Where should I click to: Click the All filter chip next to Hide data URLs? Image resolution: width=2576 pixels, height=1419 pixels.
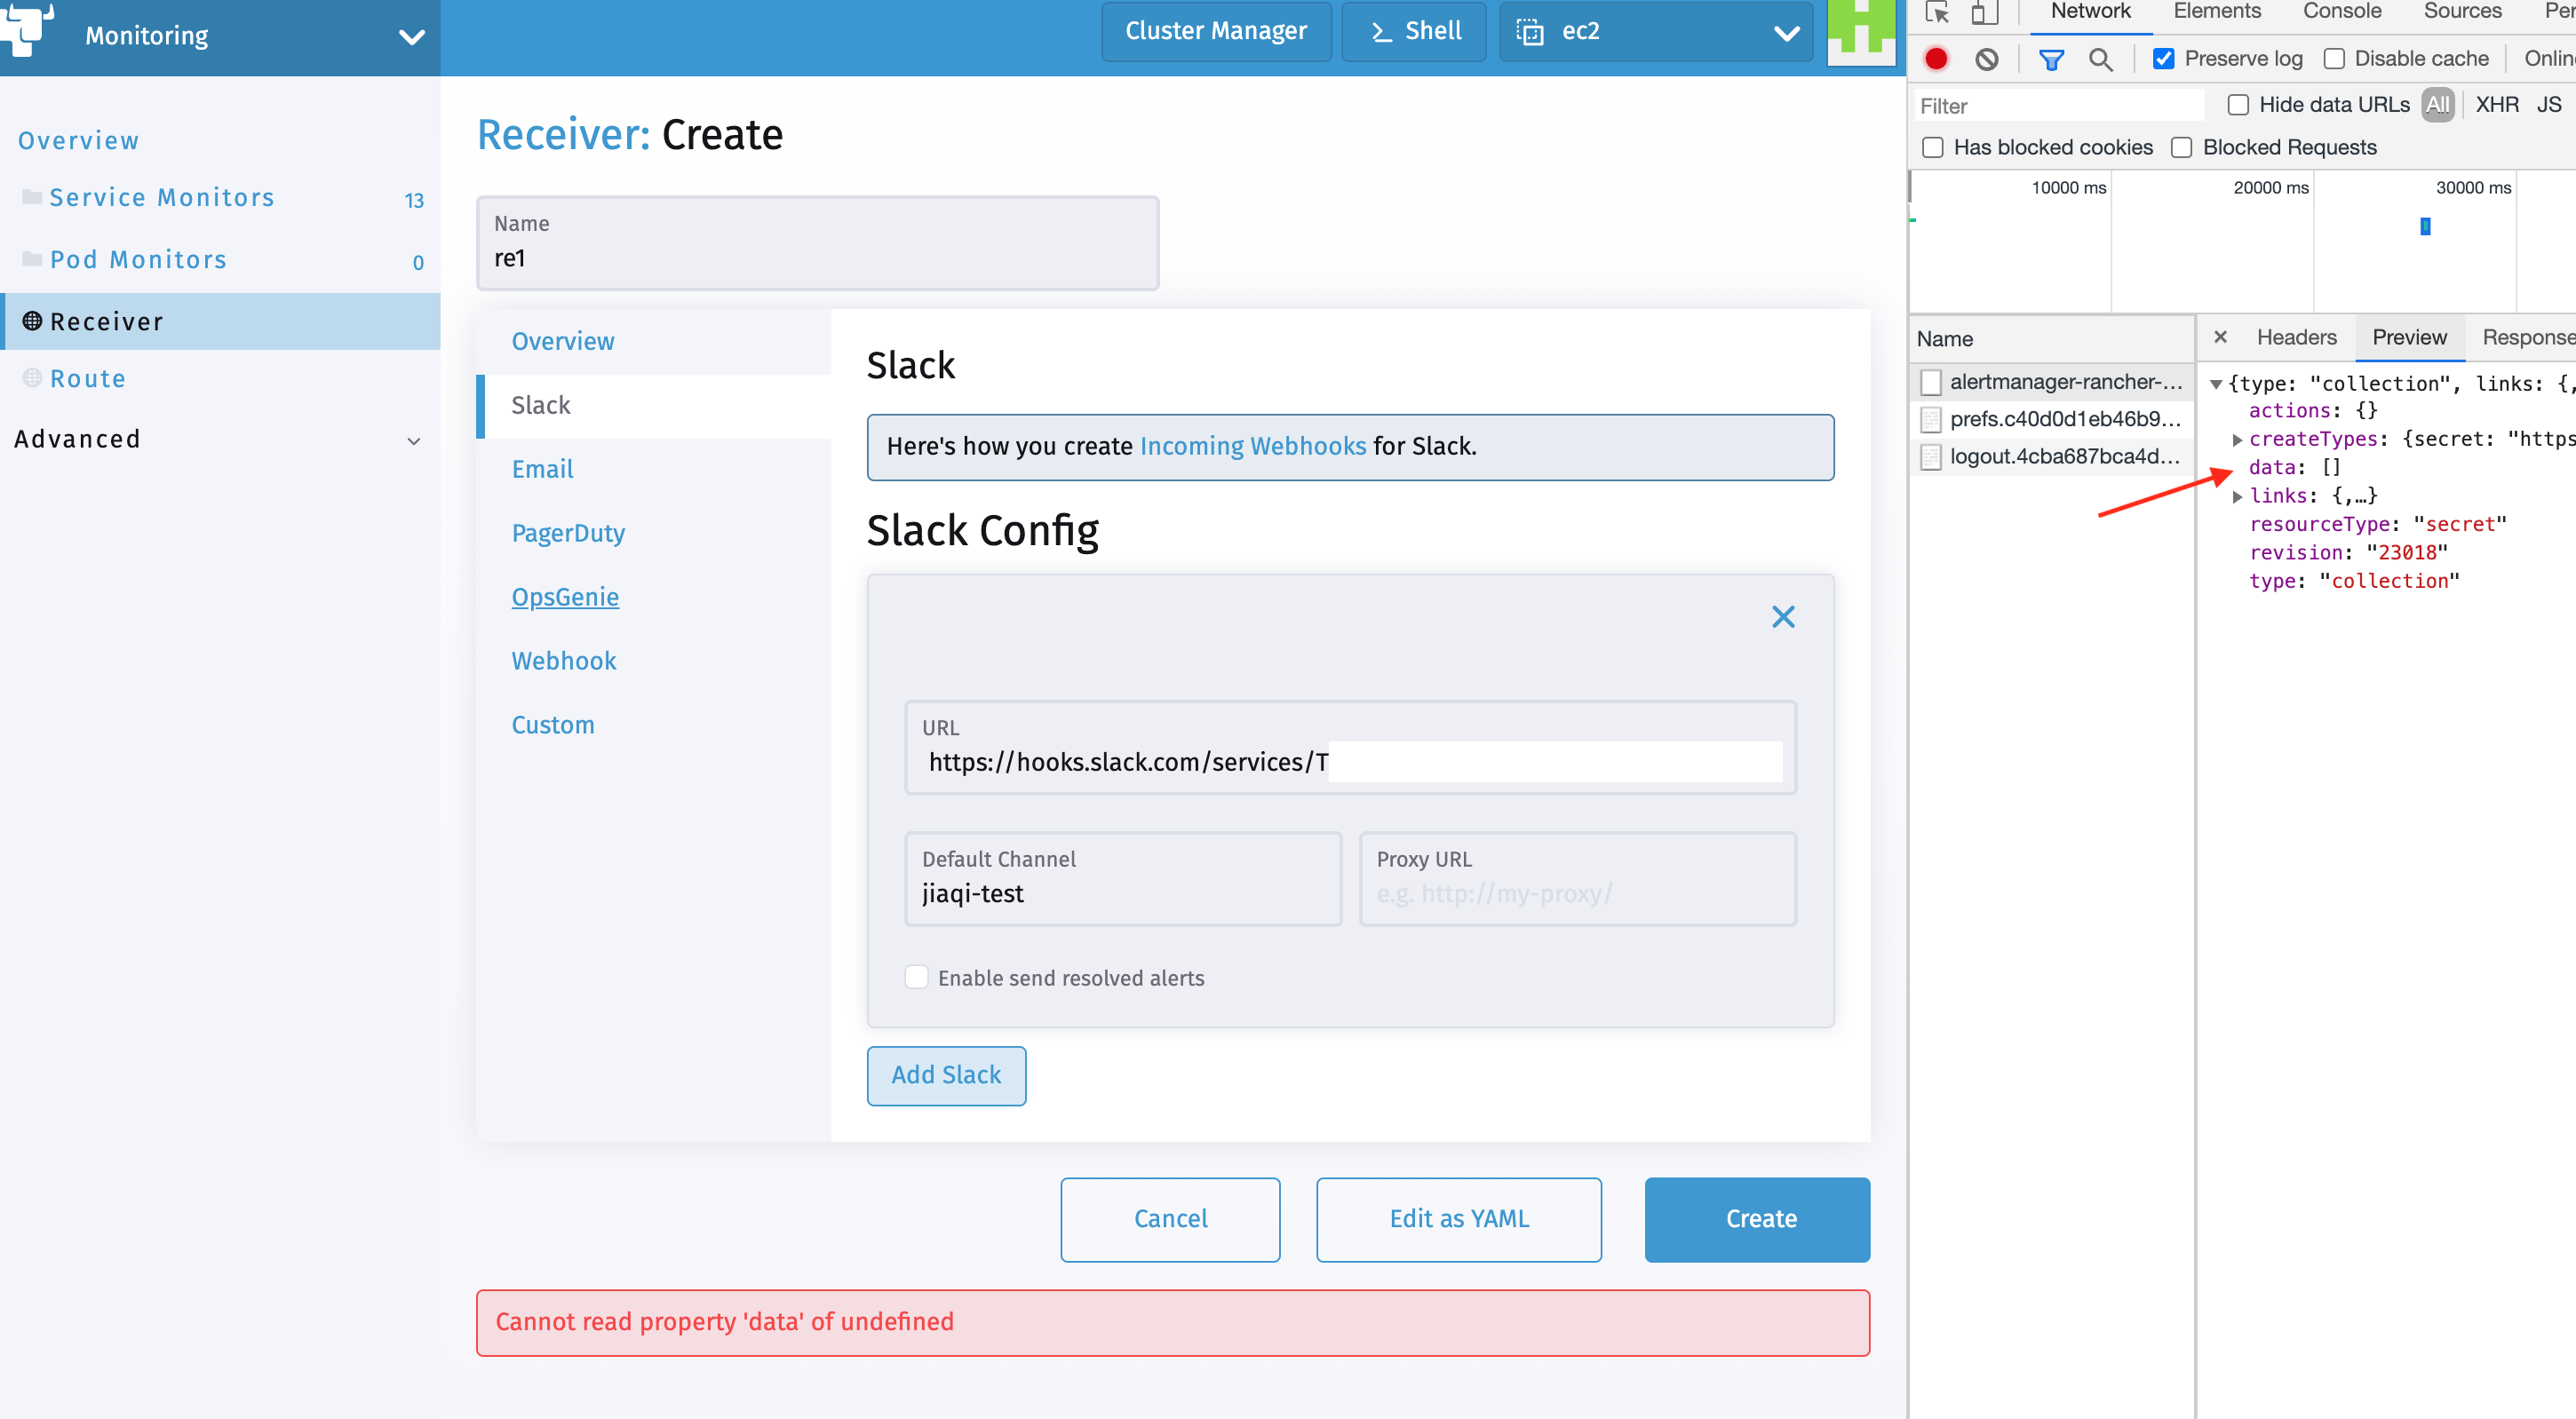(2438, 104)
